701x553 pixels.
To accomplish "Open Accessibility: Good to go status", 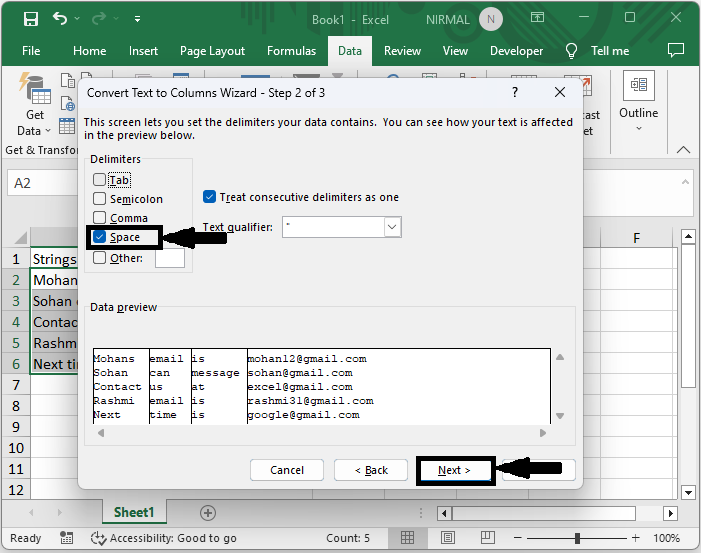I will tap(164, 538).
